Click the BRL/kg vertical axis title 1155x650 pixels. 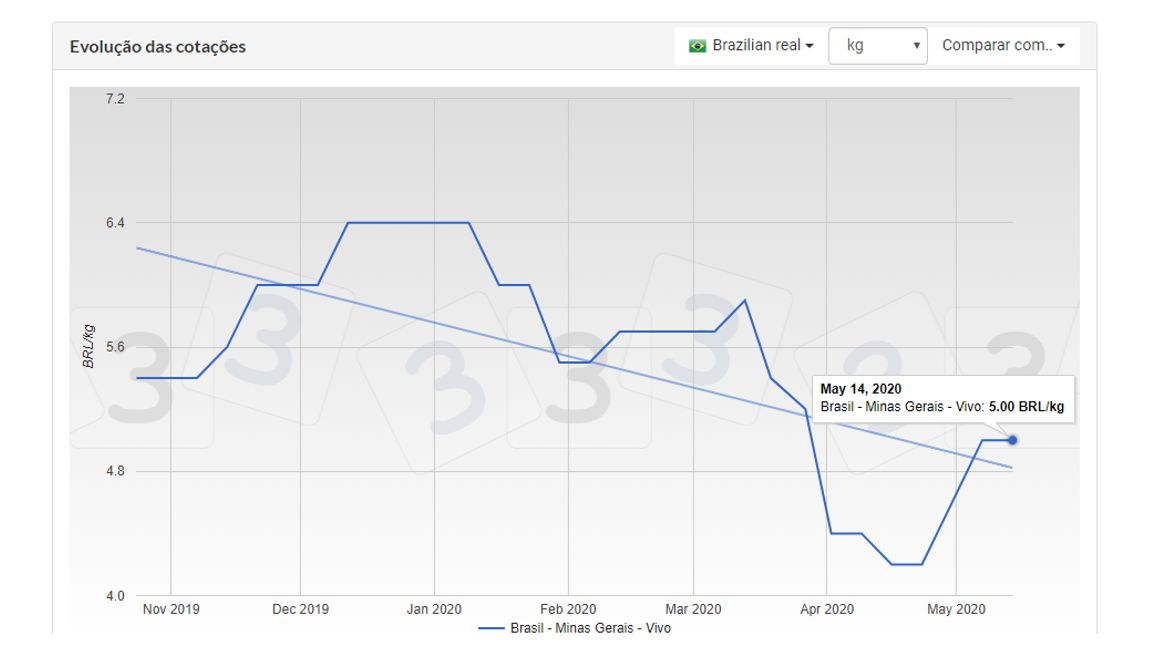pos(89,346)
